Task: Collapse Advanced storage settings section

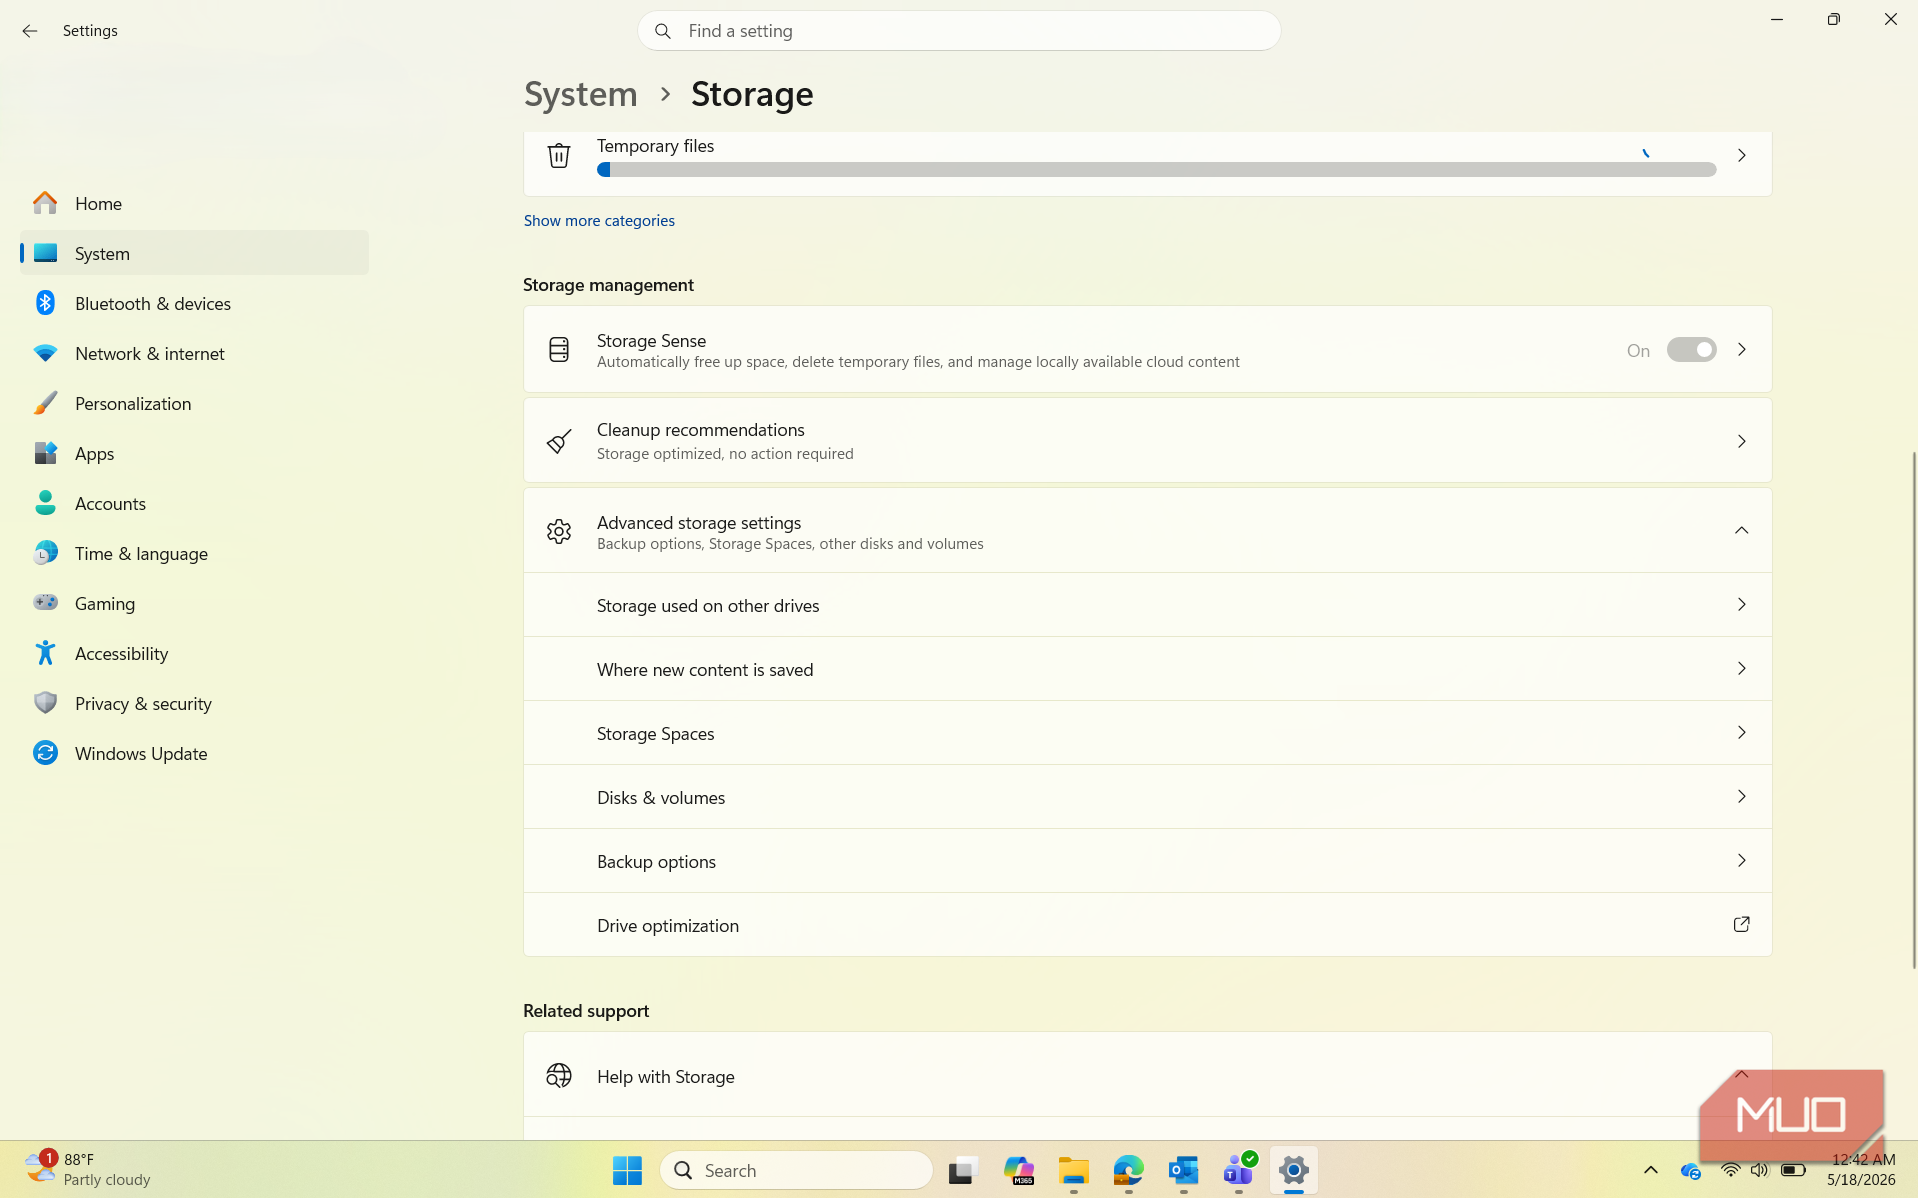Action: coord(1741,531)
